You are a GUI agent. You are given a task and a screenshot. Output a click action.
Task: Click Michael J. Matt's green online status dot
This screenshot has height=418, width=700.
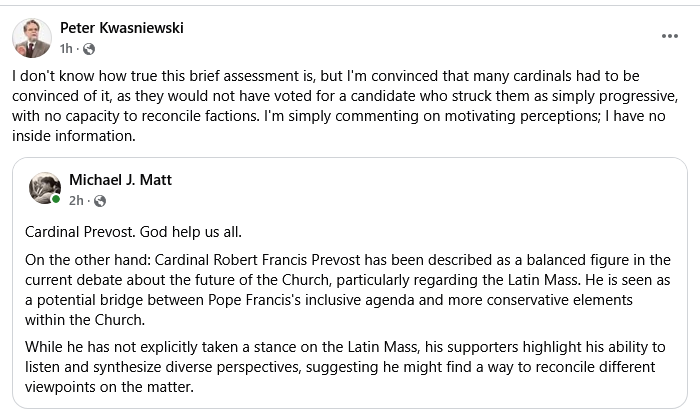coord(56,199)
